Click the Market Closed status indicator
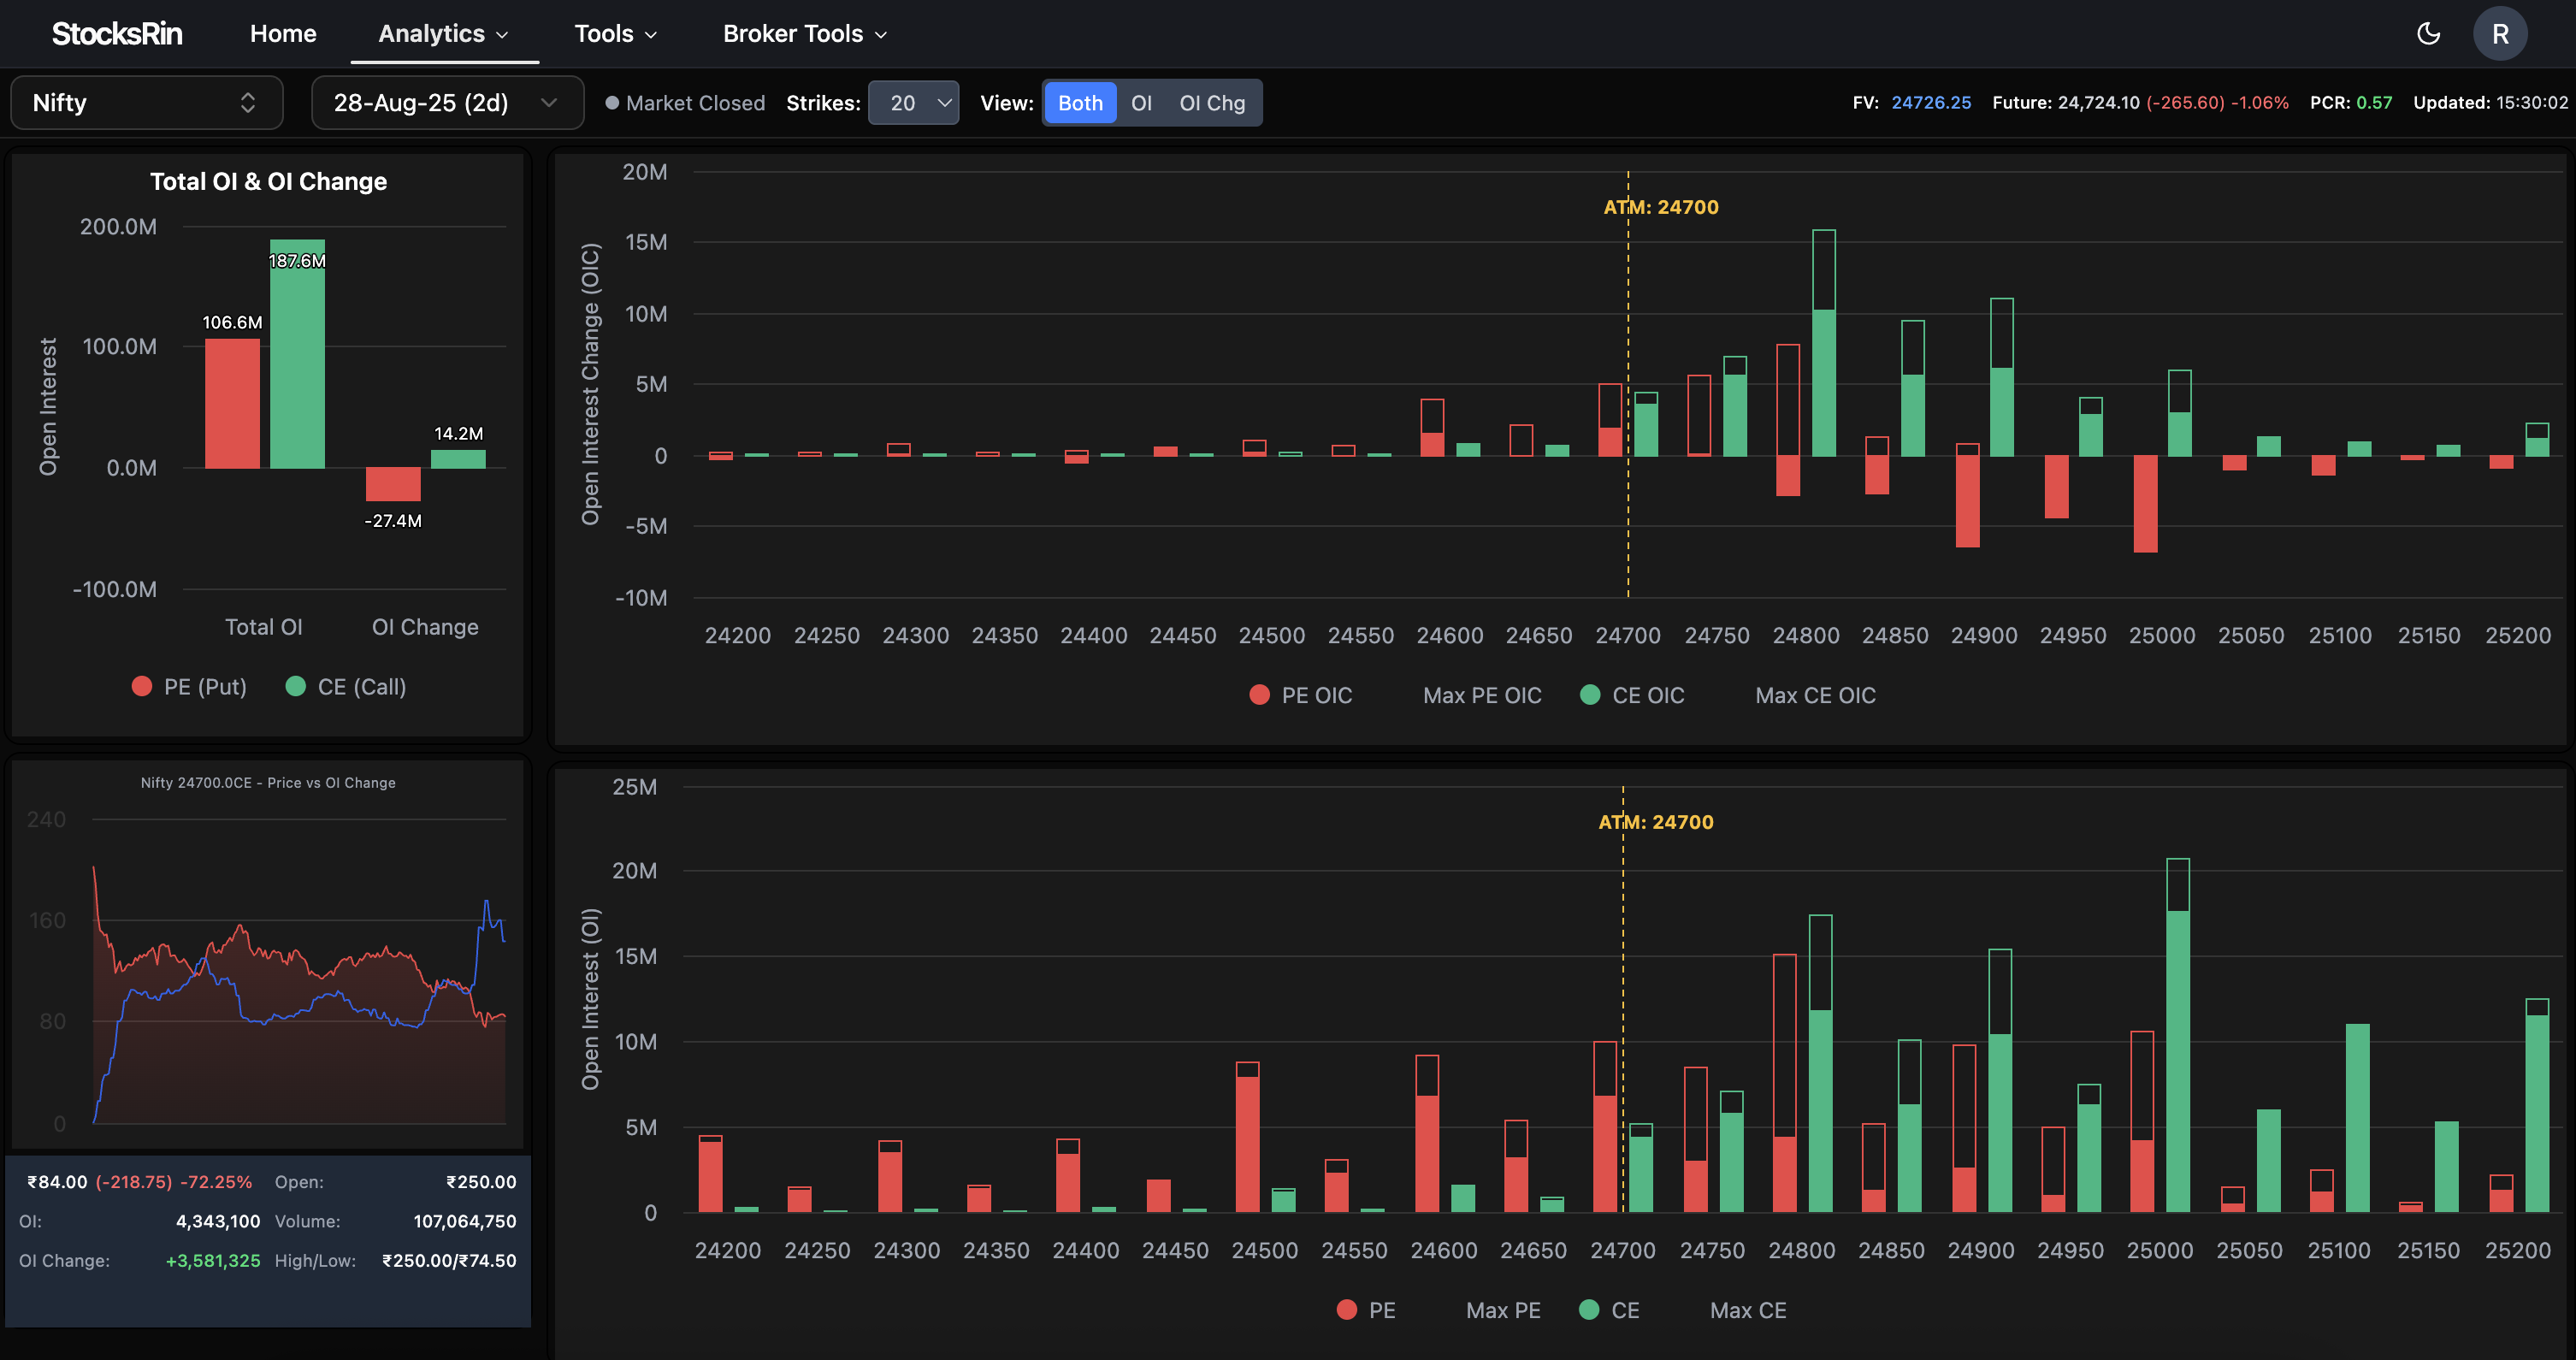Viewport: 2576px width, 1360px height. [x=685, y=103]
